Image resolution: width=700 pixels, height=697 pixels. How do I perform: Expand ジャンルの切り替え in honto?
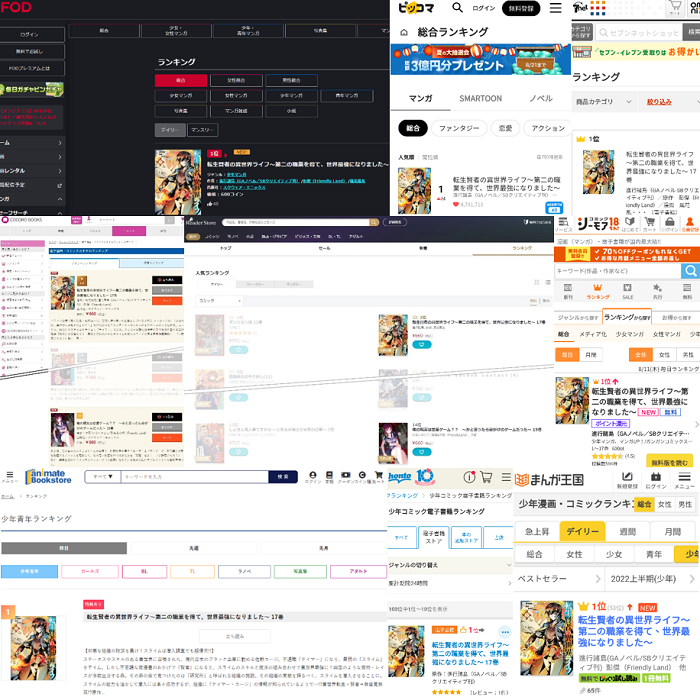[450, 565]
